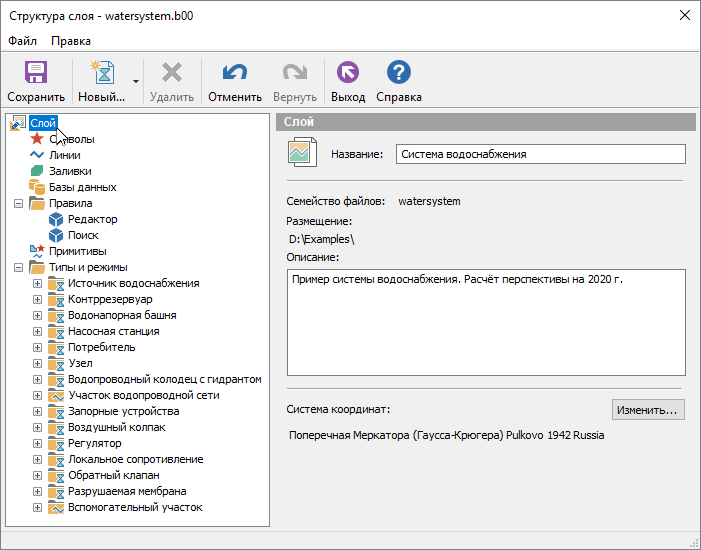Expand the Запорные устройства node
This screenshot has width=701, height=550.
click(38, 411)
